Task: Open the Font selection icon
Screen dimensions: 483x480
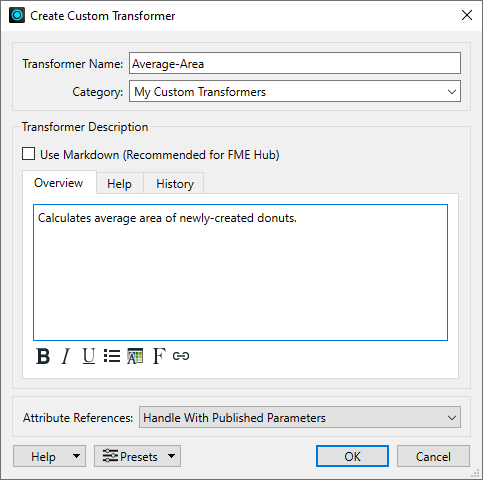Action: pos(159,356)
